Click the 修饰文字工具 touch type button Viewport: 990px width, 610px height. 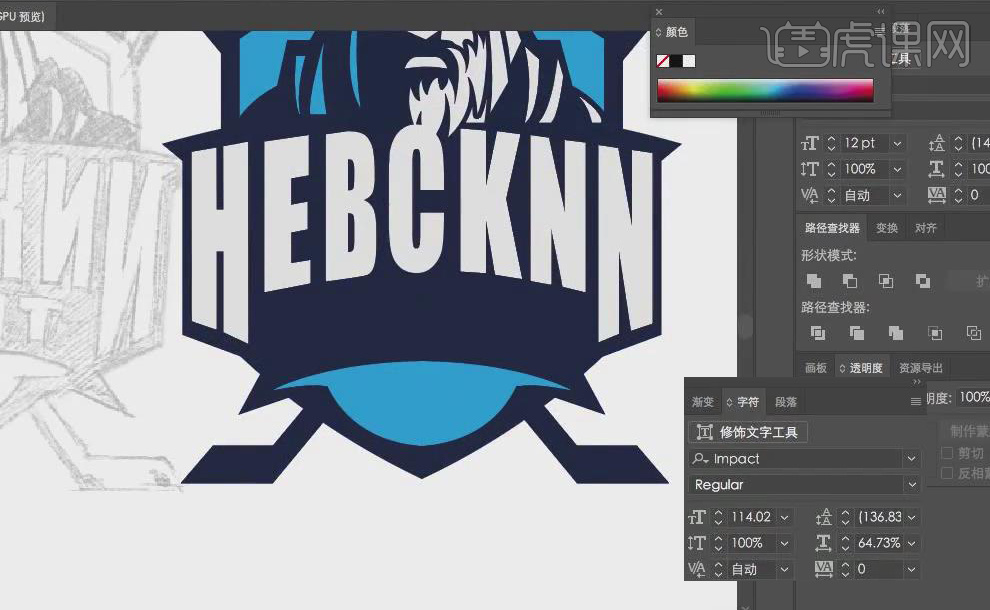[748, 432]
